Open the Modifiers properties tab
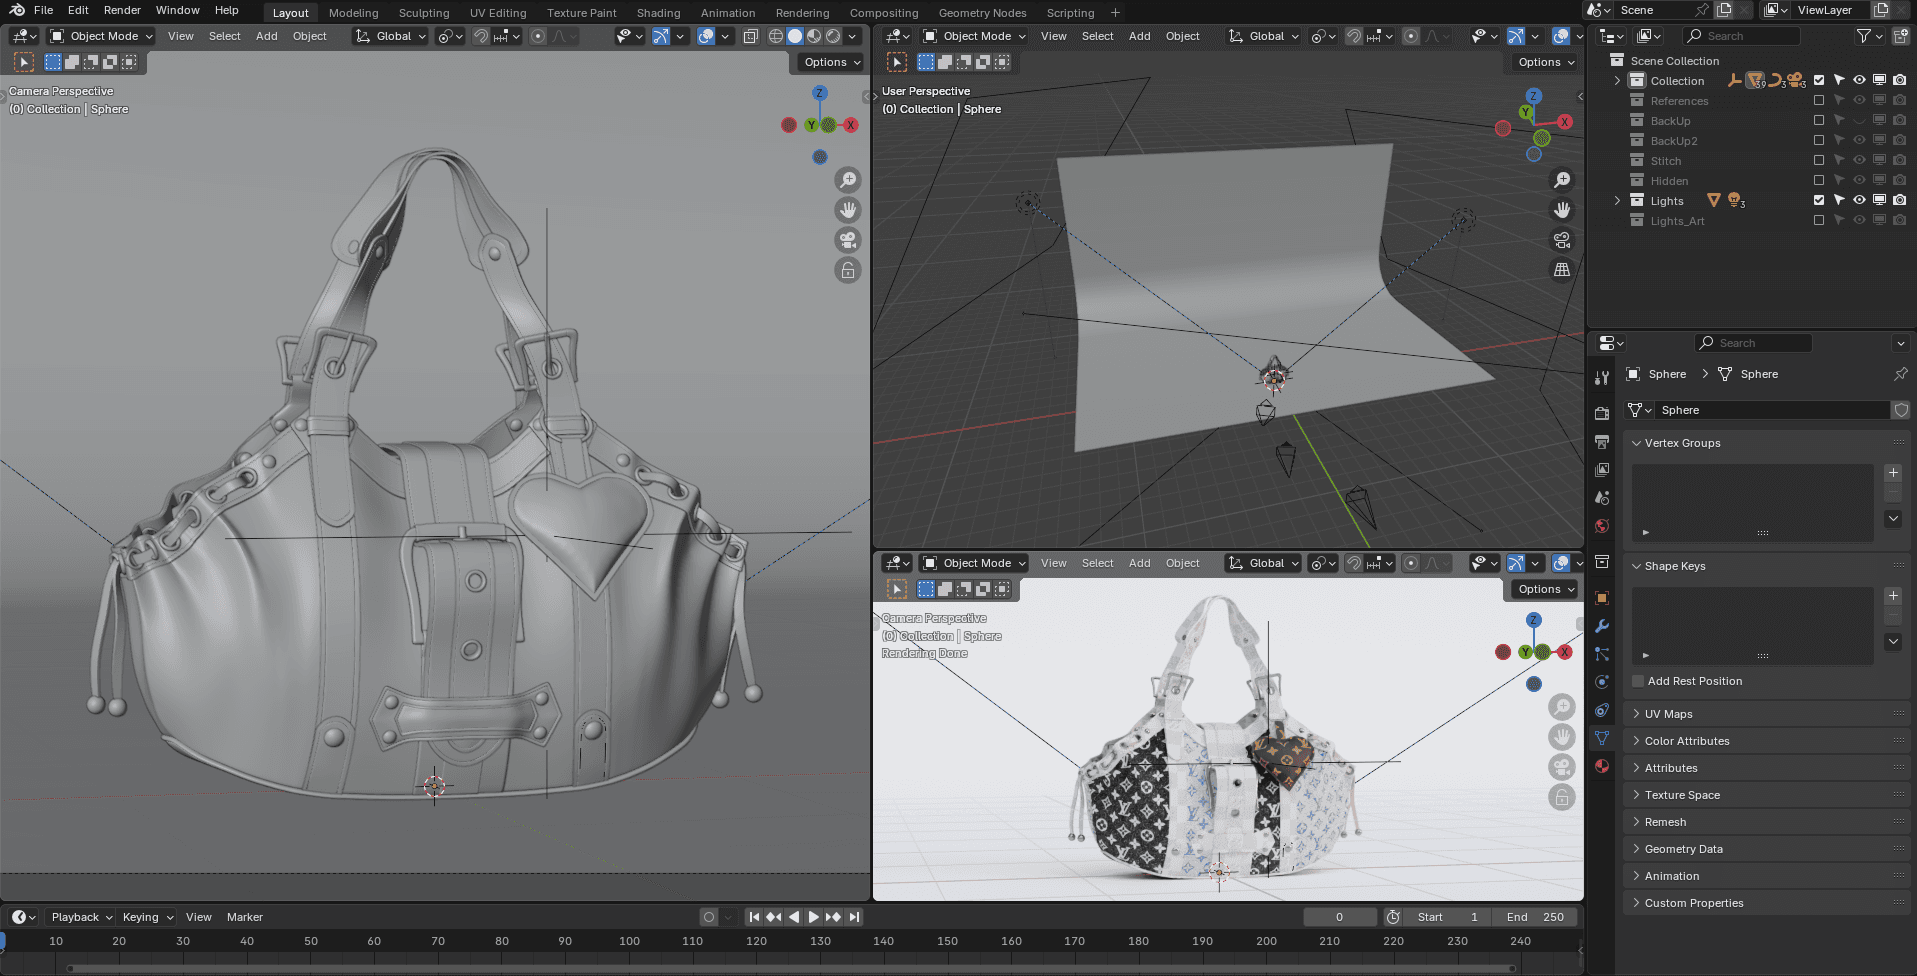The image size is (1917, 976). click(1602, 626)
